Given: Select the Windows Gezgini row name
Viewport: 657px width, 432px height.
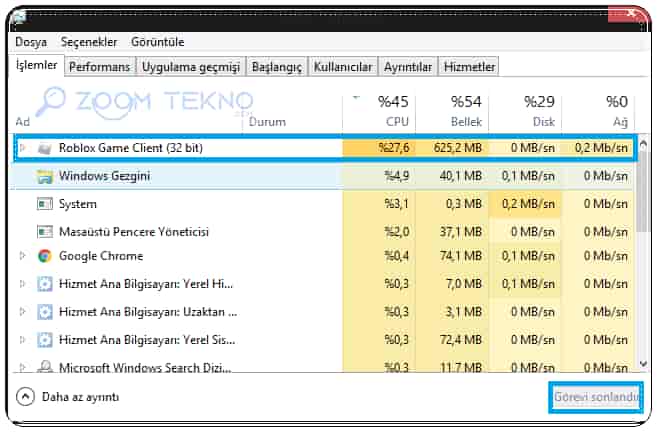Looking at the screenshot, I should click(x=104, y=176).
